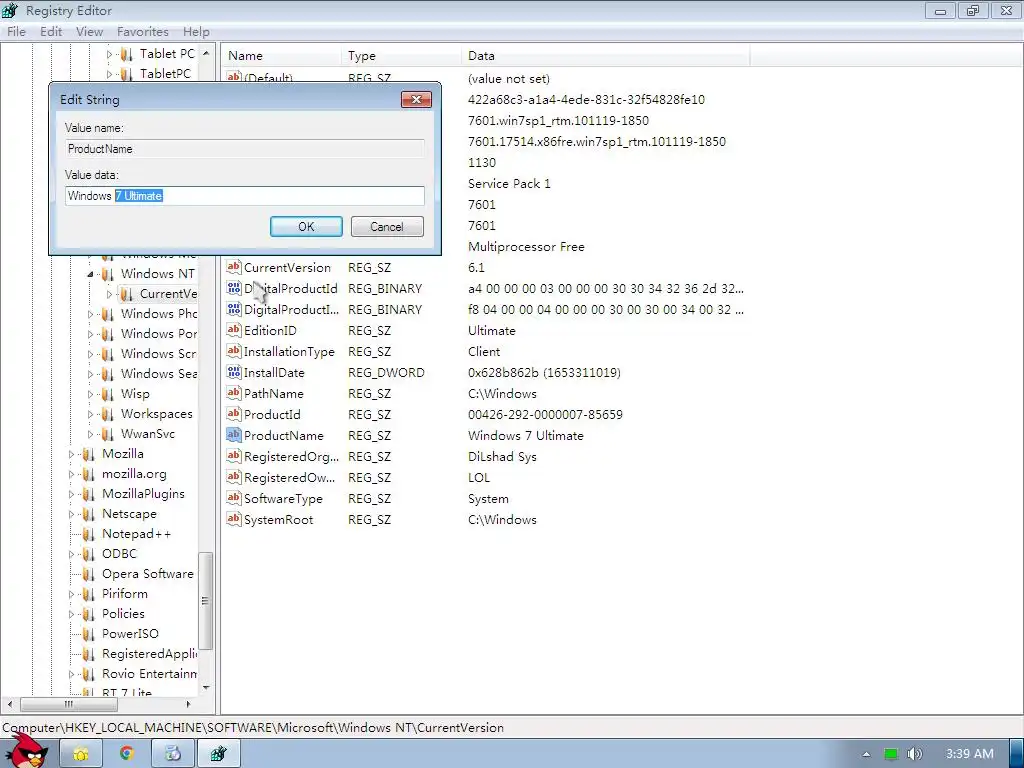1024x768 pixels.
Task: Click the 'DiLshad Sys' data value
Action: [502, 456]
